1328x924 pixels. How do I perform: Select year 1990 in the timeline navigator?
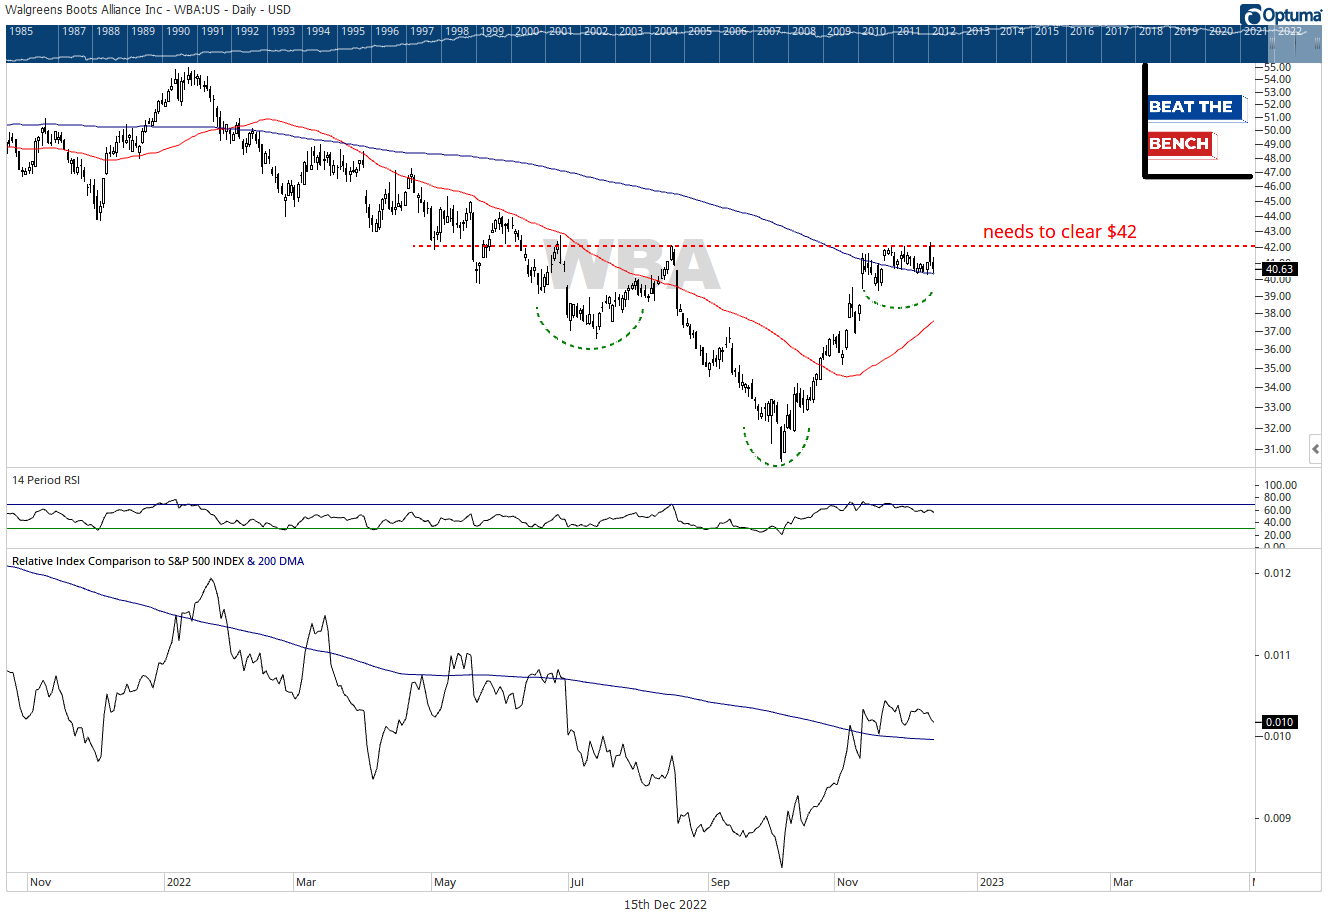(x=178, y=31)
